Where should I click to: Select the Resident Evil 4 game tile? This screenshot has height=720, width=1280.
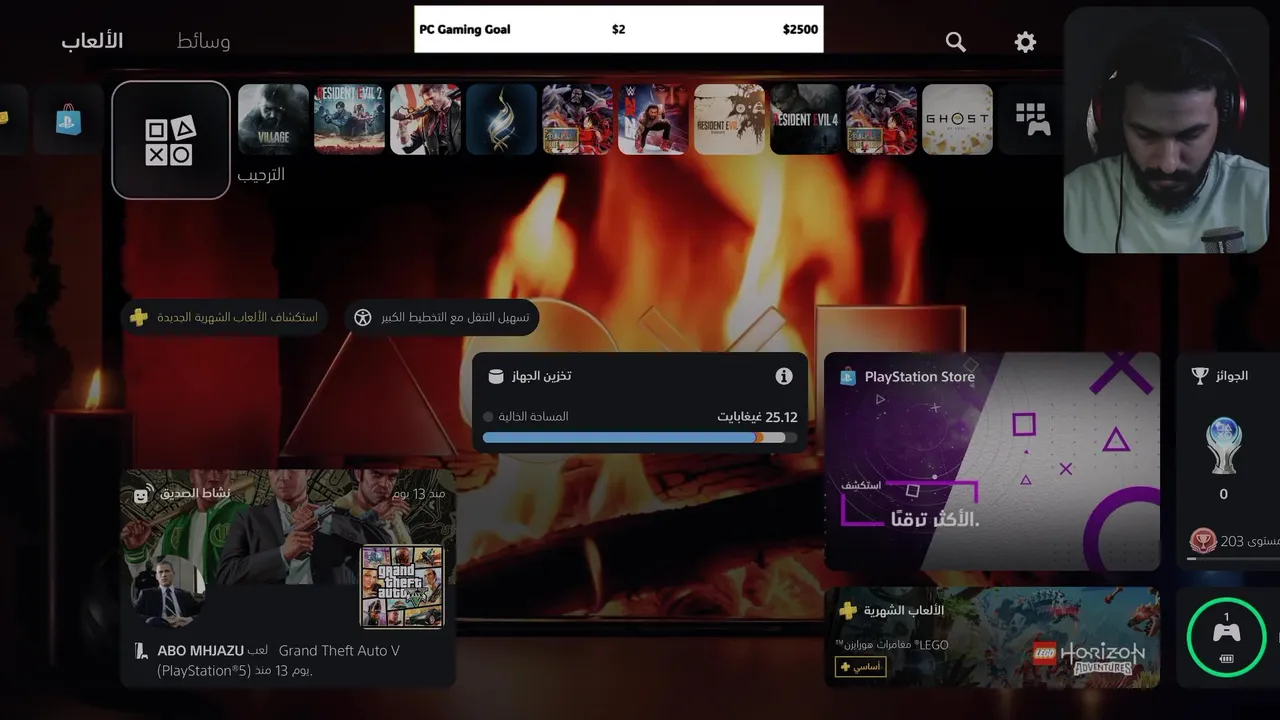tap(805, 119)
